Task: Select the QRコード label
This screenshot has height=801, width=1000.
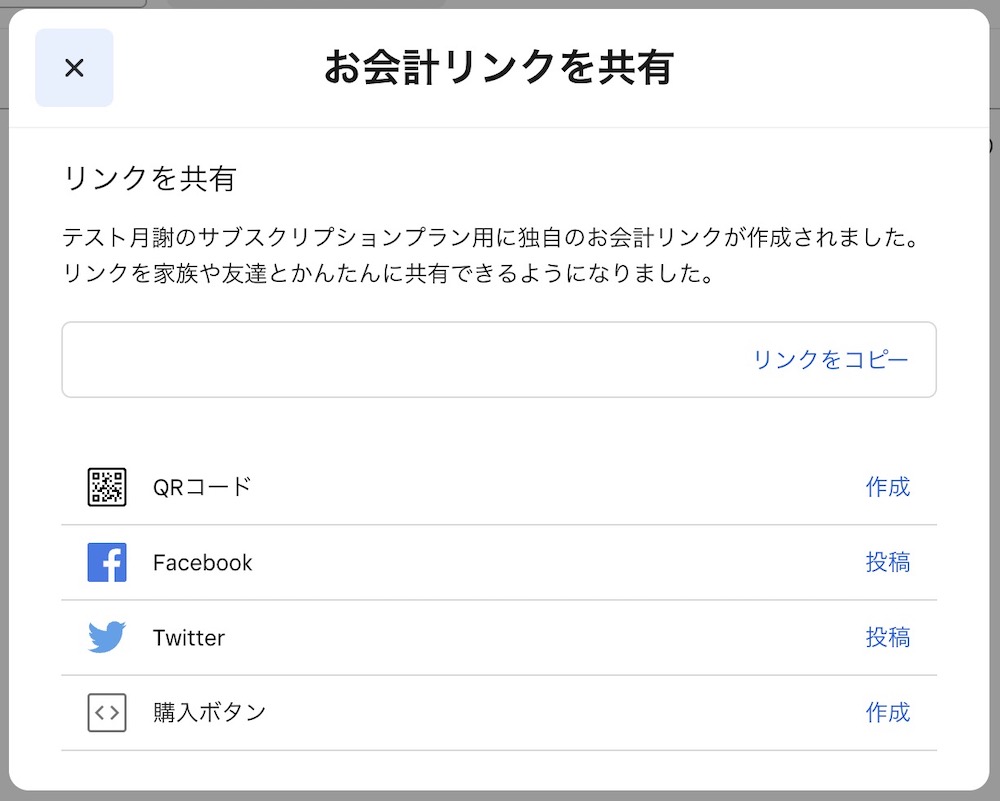Action: click(202, 487)
